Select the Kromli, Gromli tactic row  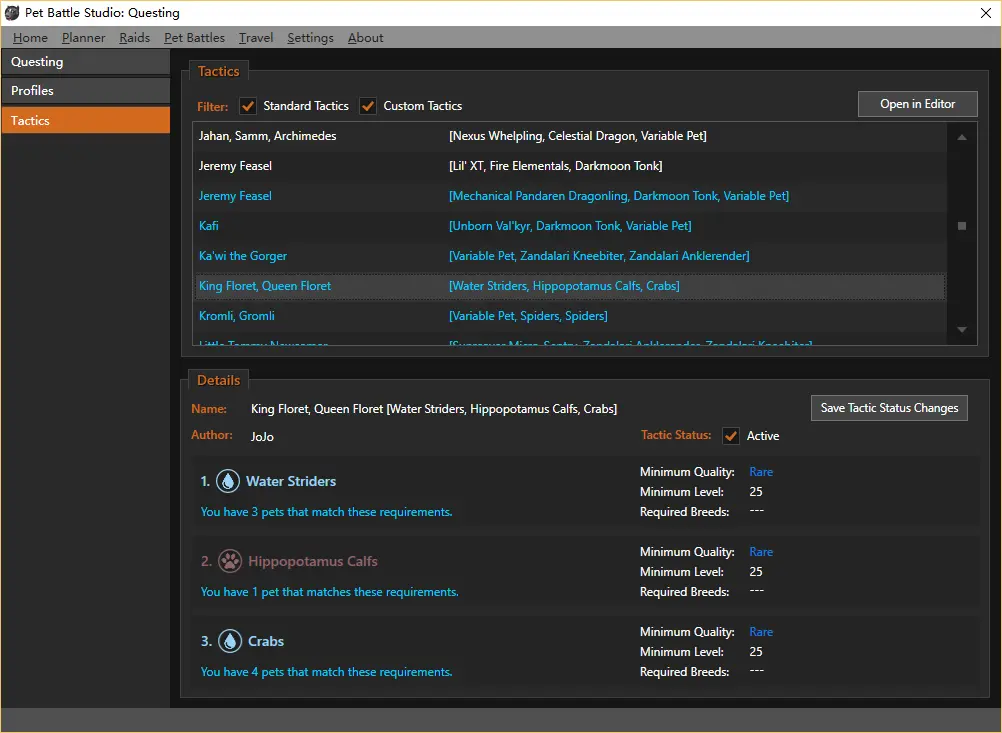(x=569, y=316)
